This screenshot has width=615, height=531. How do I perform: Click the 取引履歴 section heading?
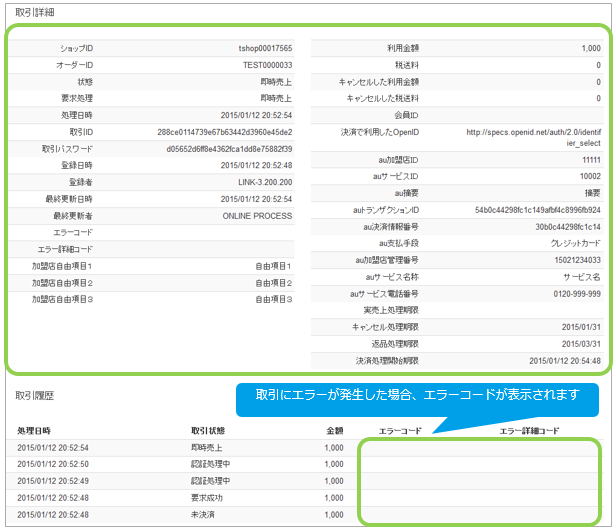coord(35,396)
